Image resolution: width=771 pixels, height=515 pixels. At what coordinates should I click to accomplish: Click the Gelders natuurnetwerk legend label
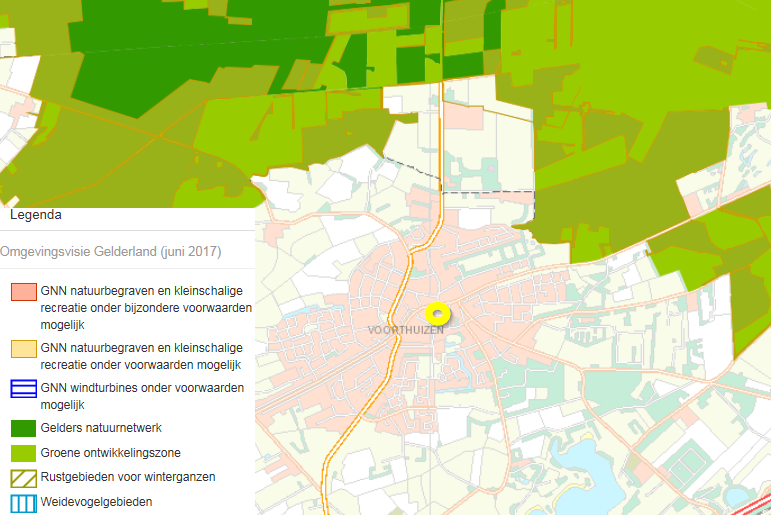coord(101,428)
